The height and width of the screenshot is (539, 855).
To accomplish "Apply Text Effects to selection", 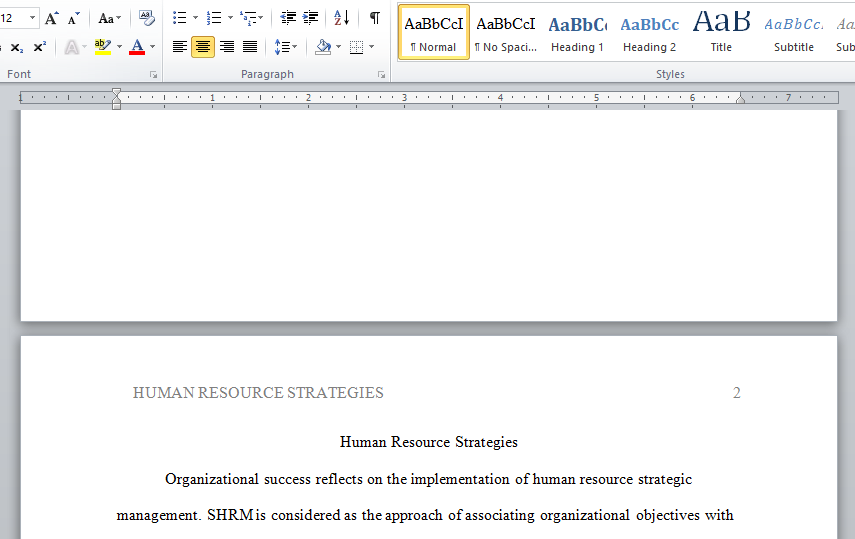I will click(x=71, y=47).
